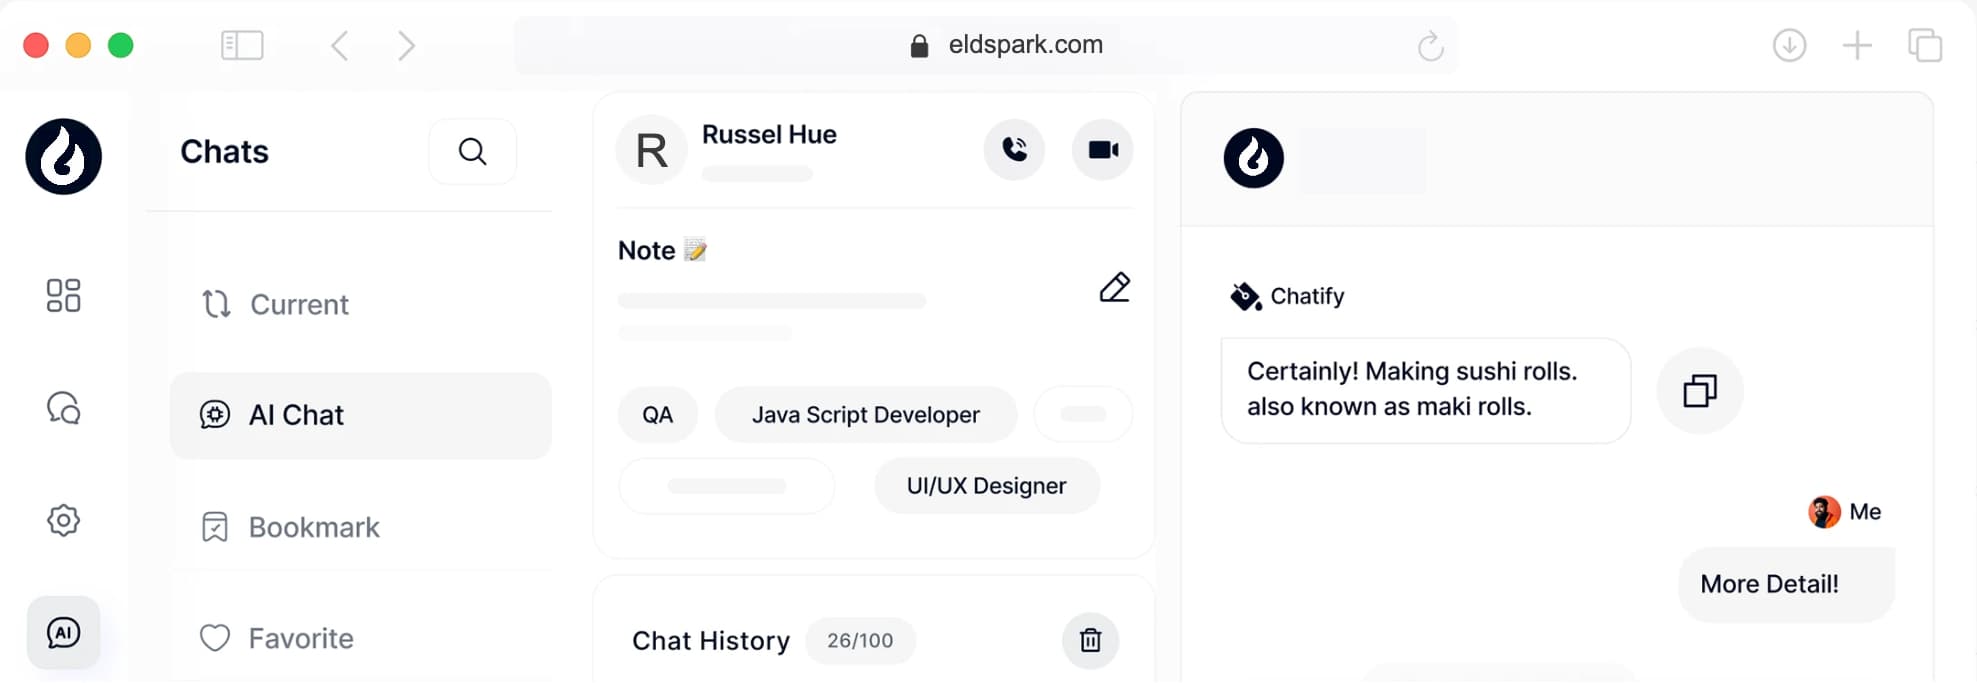The height and width of the screenshot is (683, 1977).
Task: Click the 26/100 chat history counter
Action: (860, 640)
